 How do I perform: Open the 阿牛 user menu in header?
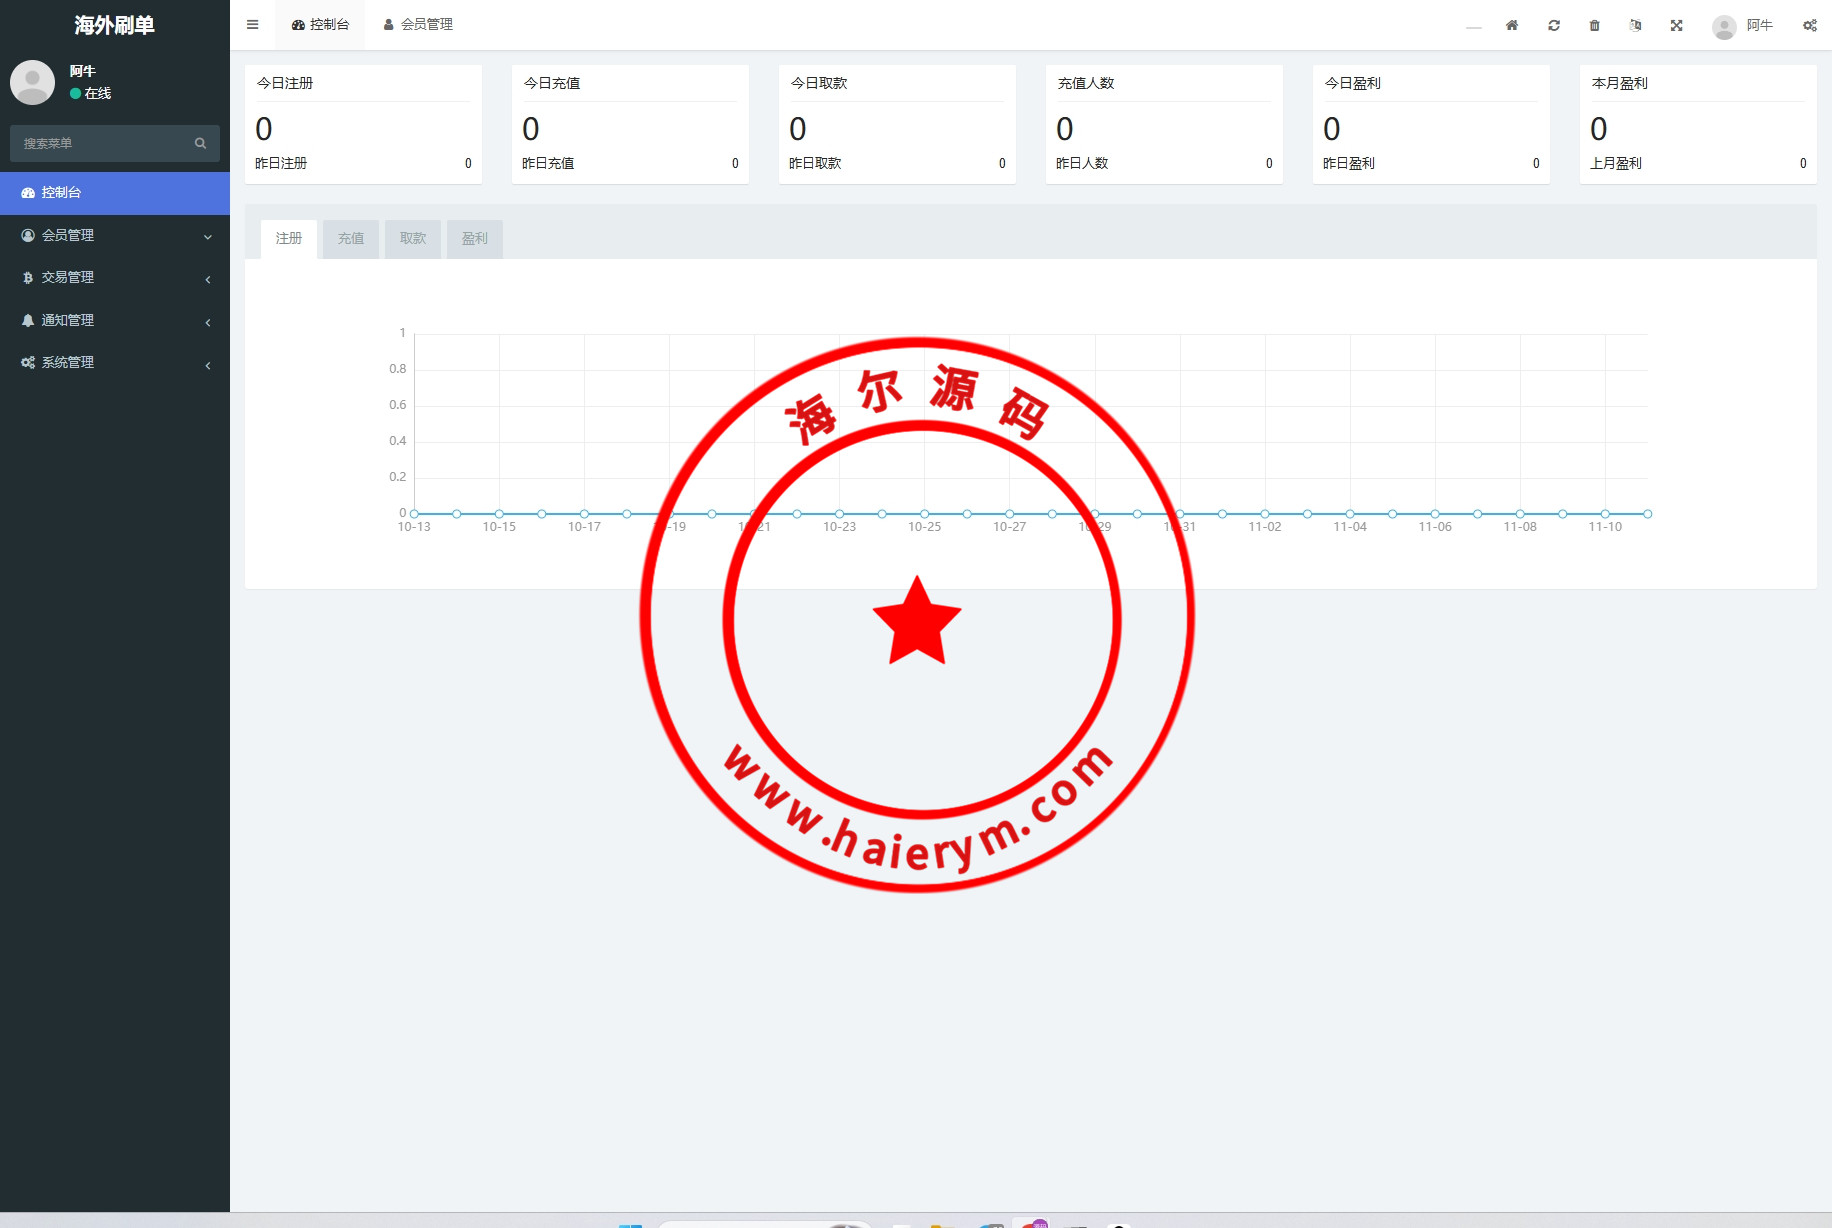pyautogui.click(x=1743, y=25)
